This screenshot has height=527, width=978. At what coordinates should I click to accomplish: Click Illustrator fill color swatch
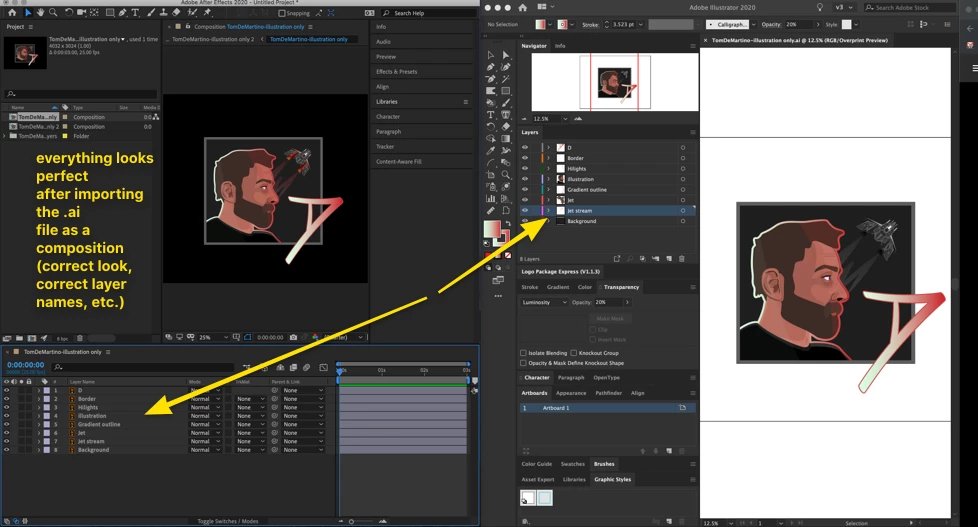tap(492, 229)
